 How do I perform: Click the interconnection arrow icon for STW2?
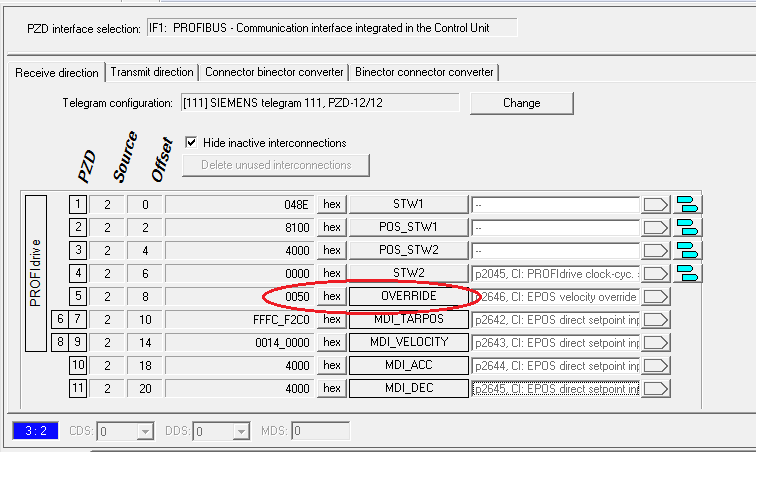coord(656,274)
